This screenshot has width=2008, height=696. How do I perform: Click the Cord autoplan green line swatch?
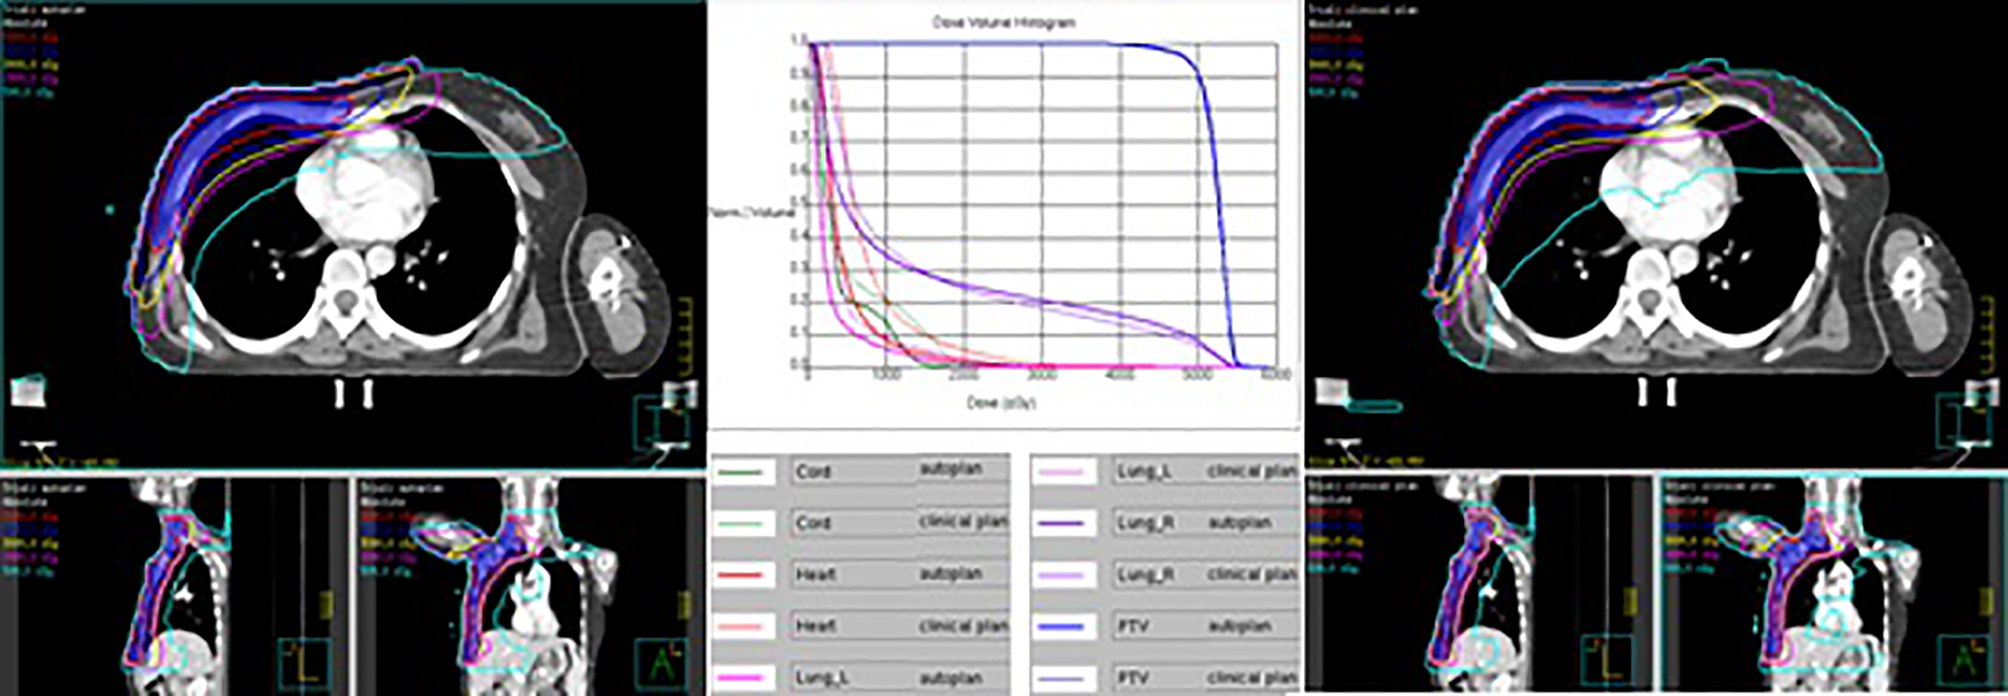741,471
